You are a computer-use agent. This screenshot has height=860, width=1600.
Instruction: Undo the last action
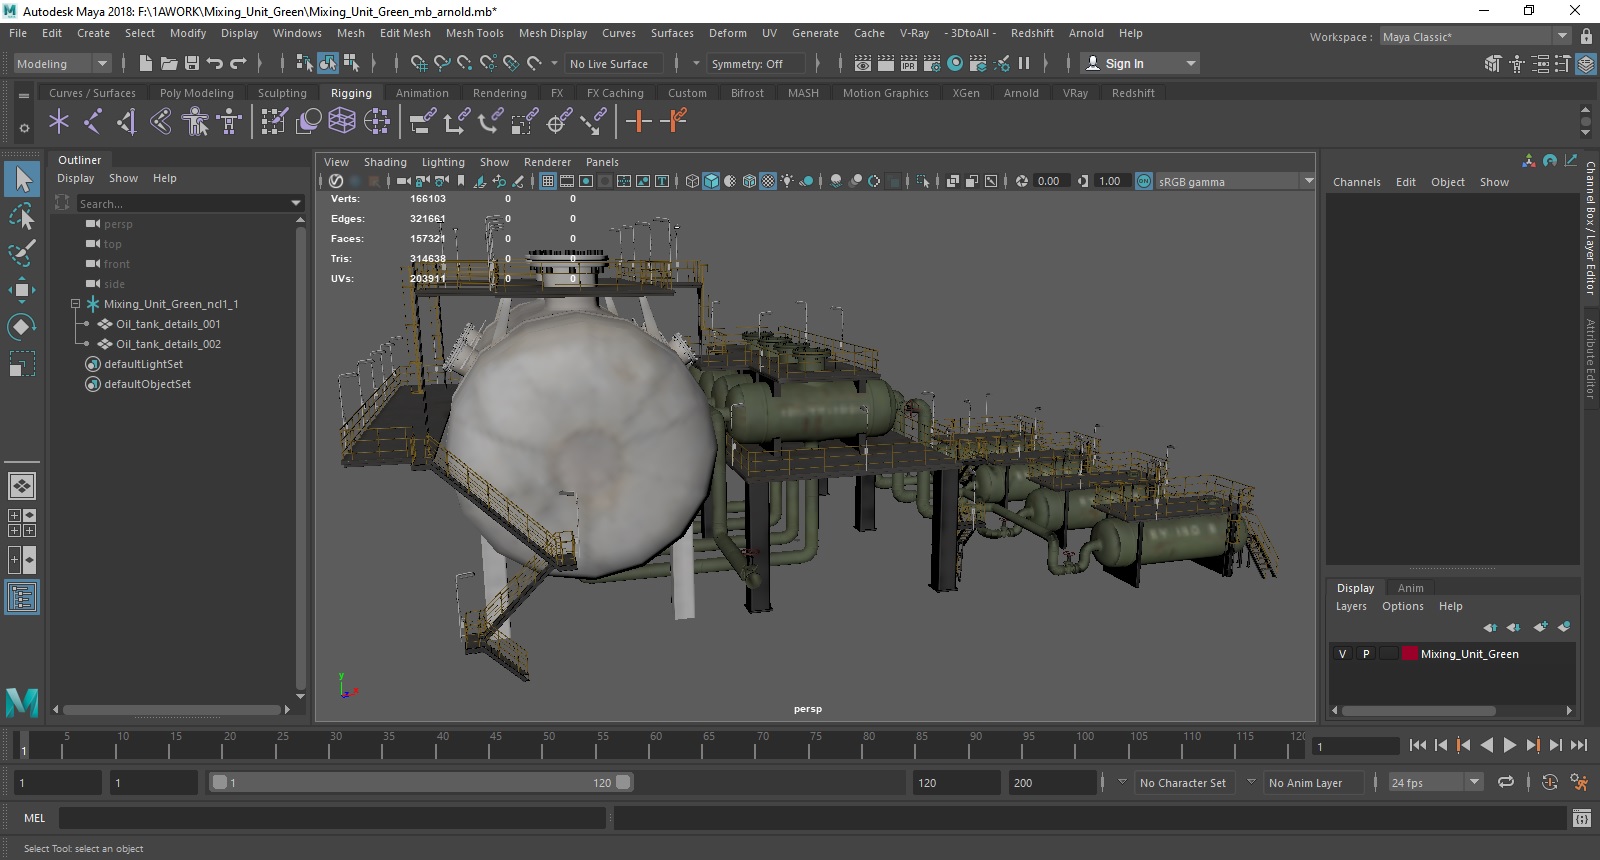coord(214,63)
